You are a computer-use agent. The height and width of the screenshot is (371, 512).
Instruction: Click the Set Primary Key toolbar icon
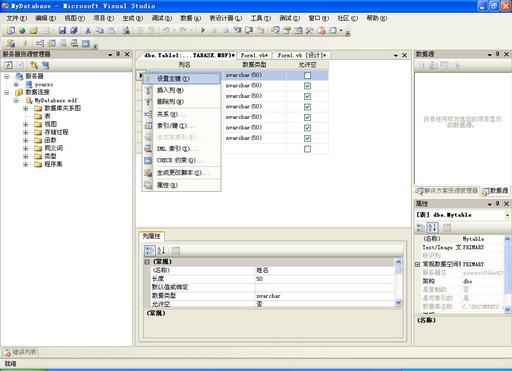point(25,43)
